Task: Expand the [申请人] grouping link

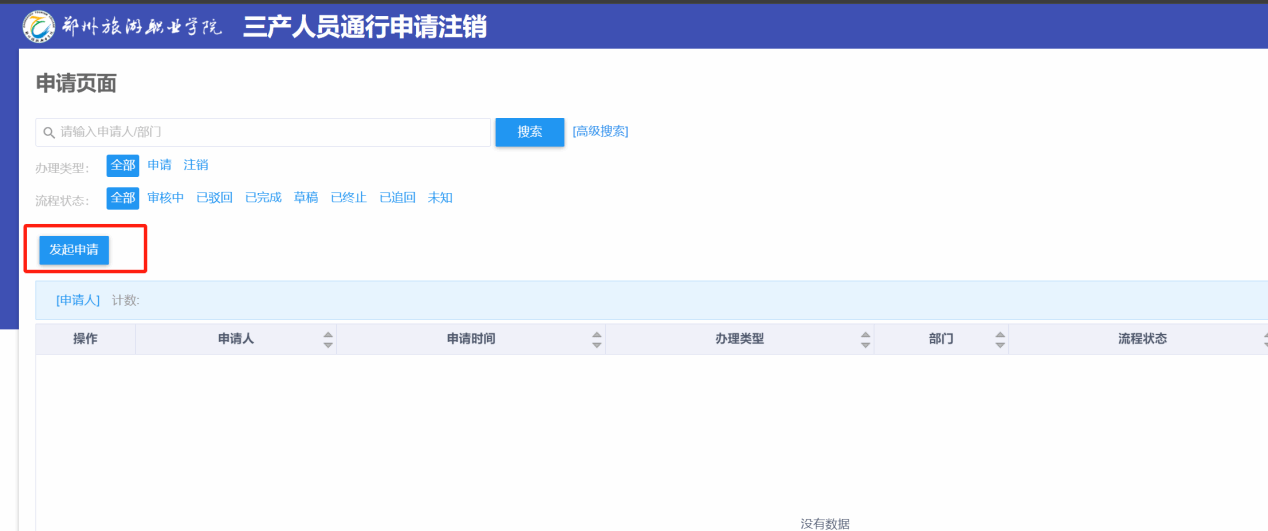Action: pos(78,300)
